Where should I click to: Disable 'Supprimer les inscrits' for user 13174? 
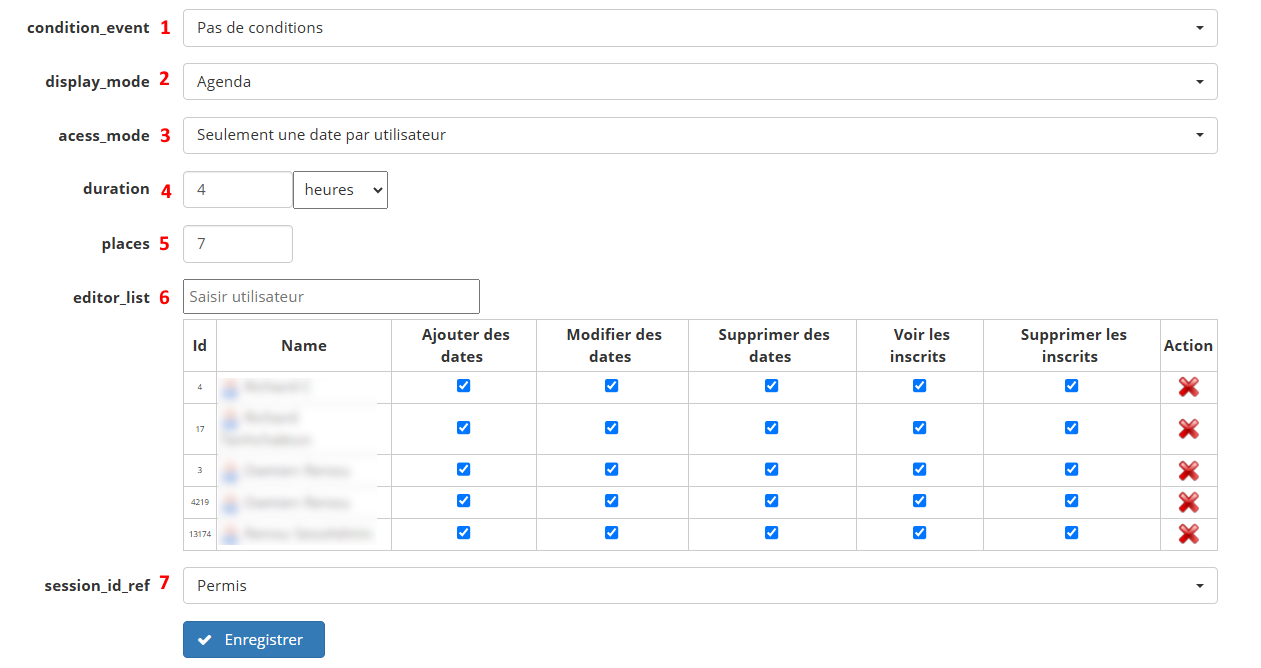pos(1071,533)
